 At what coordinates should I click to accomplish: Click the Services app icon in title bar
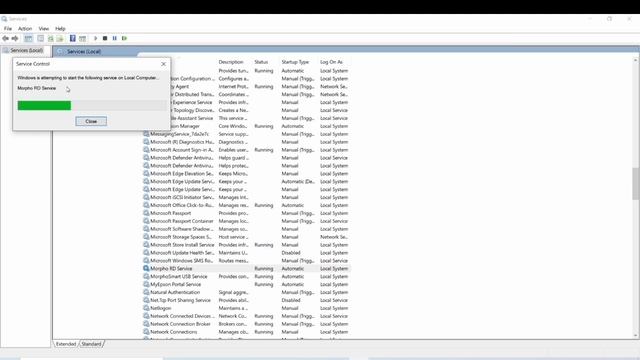(4, 19)
